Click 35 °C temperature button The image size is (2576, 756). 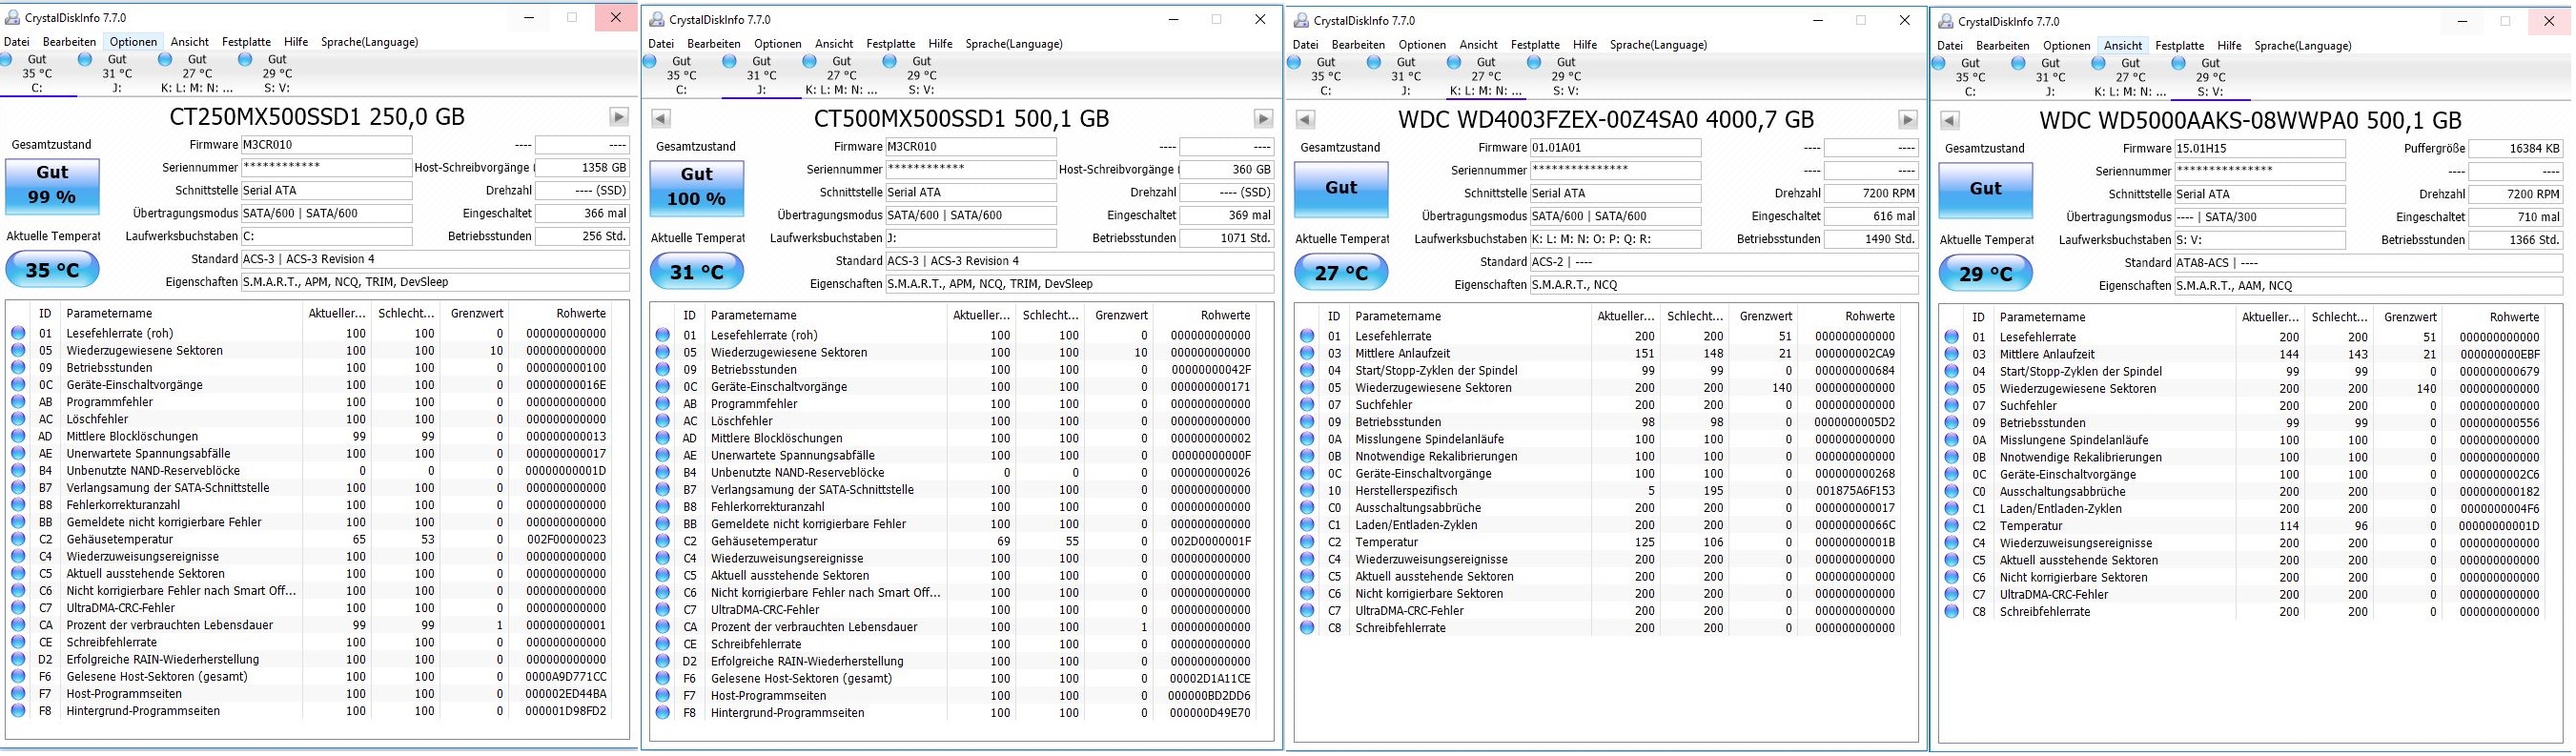[x=52, y=270]
